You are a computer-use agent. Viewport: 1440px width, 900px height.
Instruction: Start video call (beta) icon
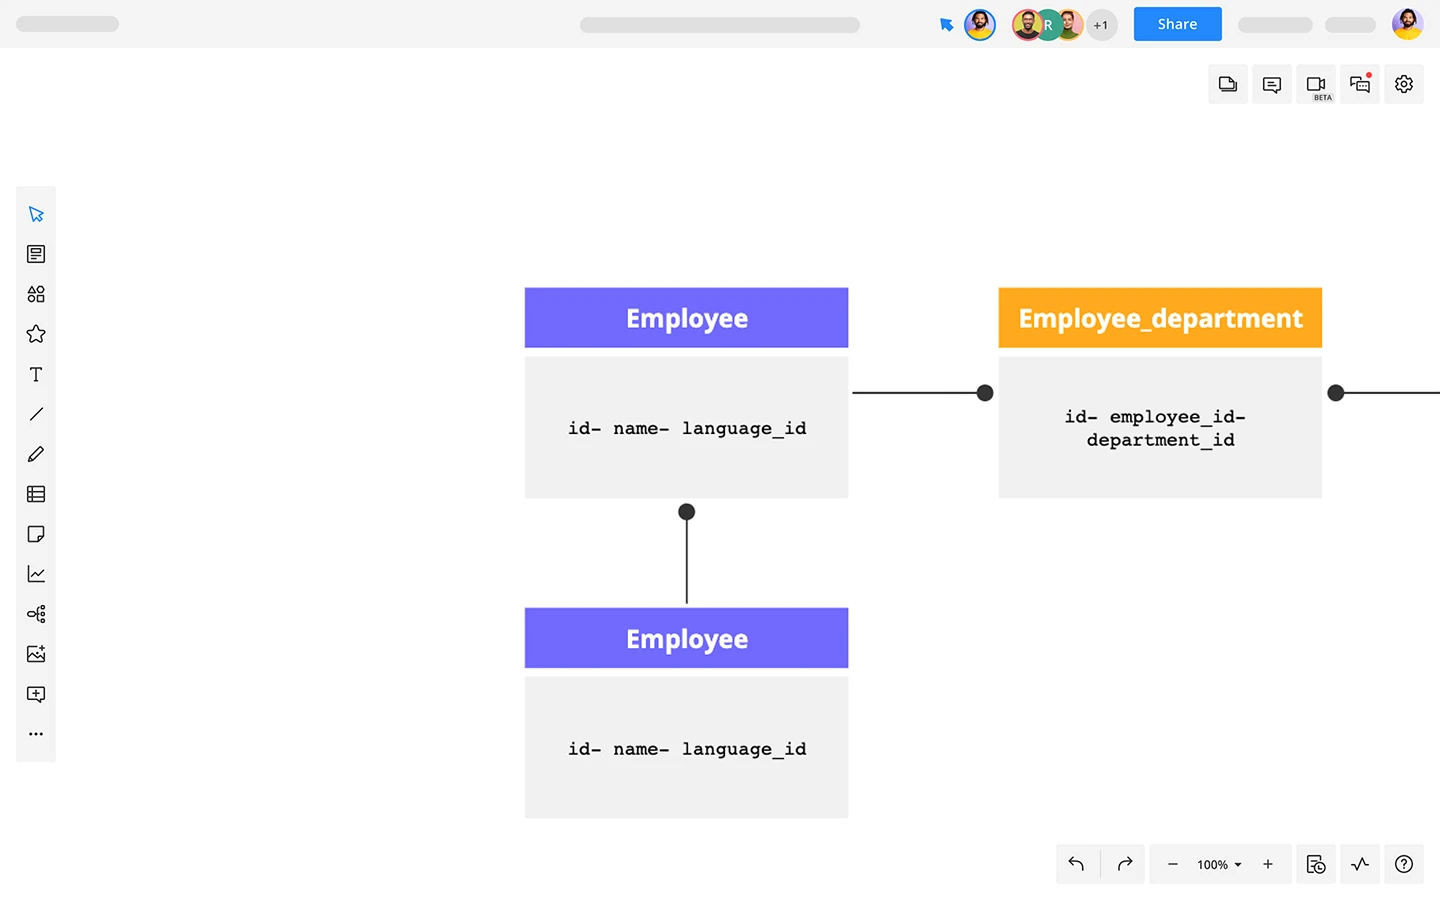tap(1316, 84)
